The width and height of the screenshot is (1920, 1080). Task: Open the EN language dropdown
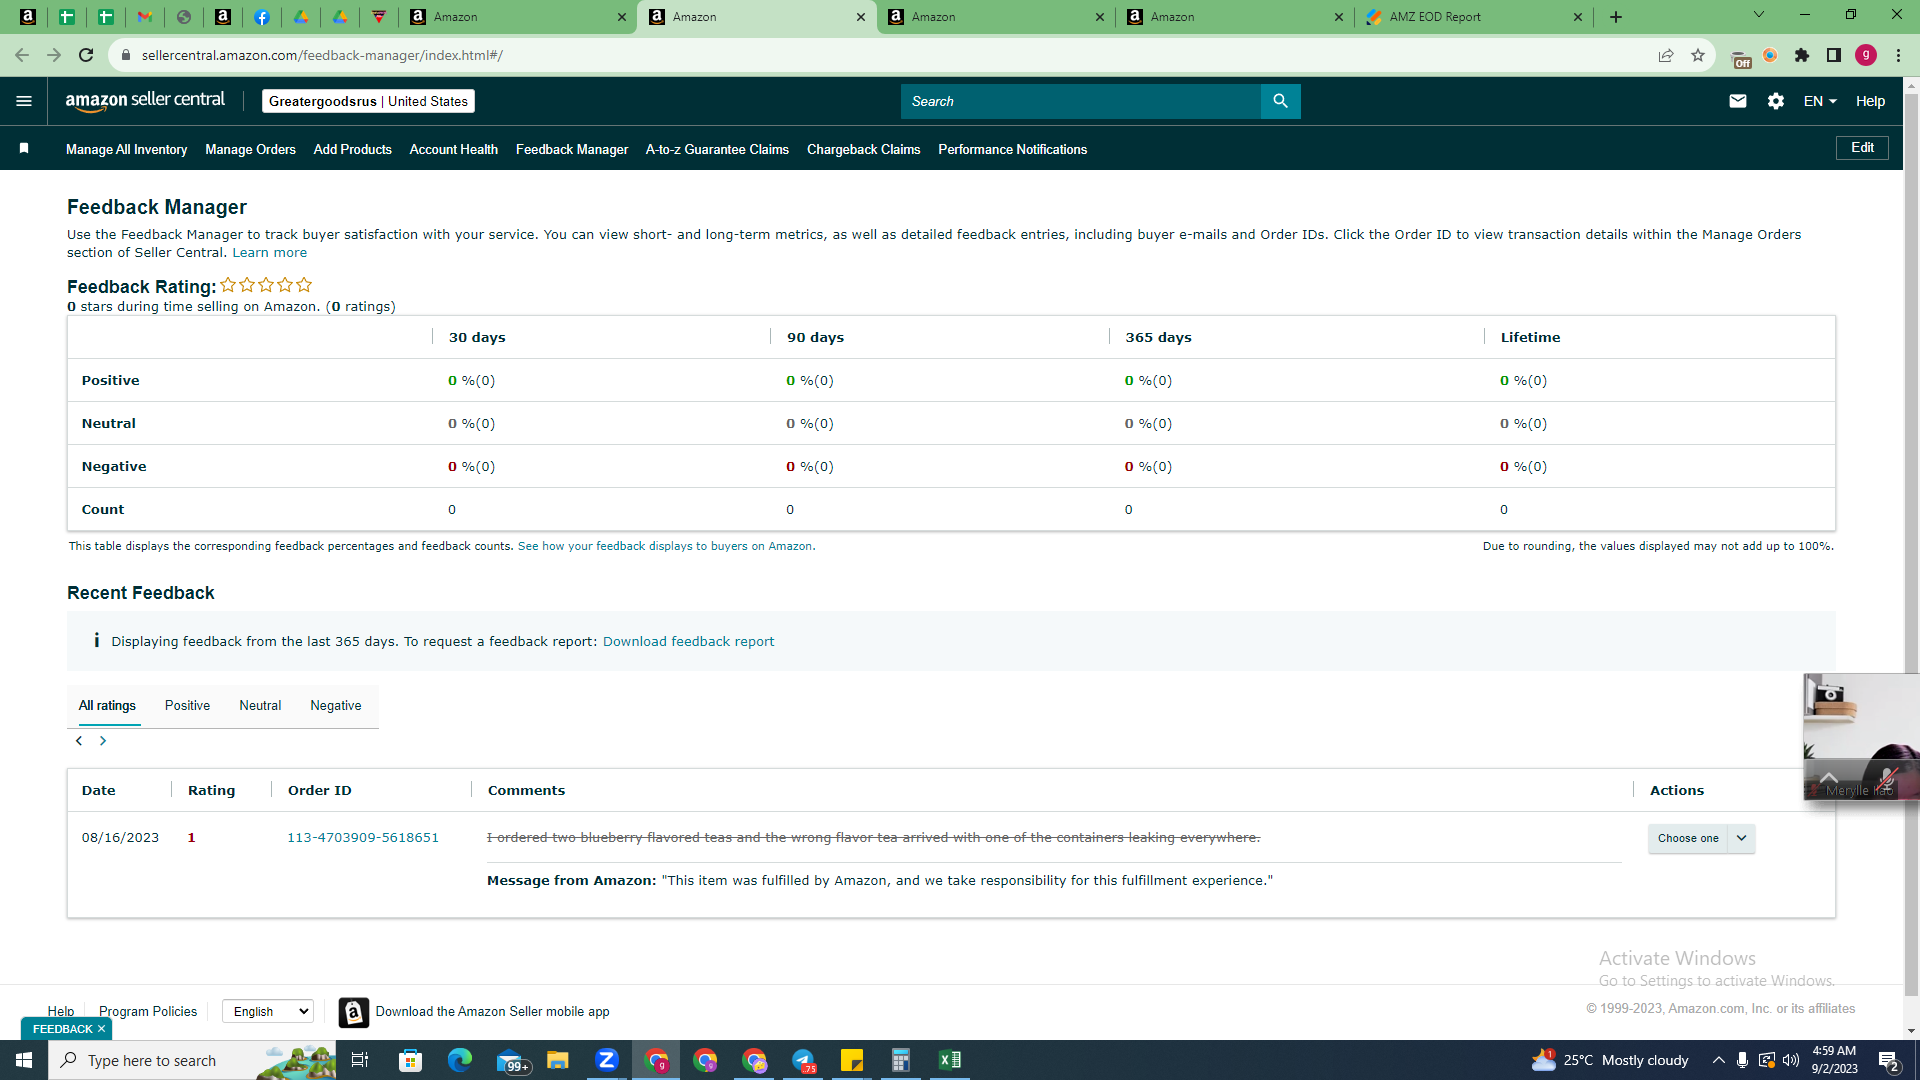click(1820, 101)
